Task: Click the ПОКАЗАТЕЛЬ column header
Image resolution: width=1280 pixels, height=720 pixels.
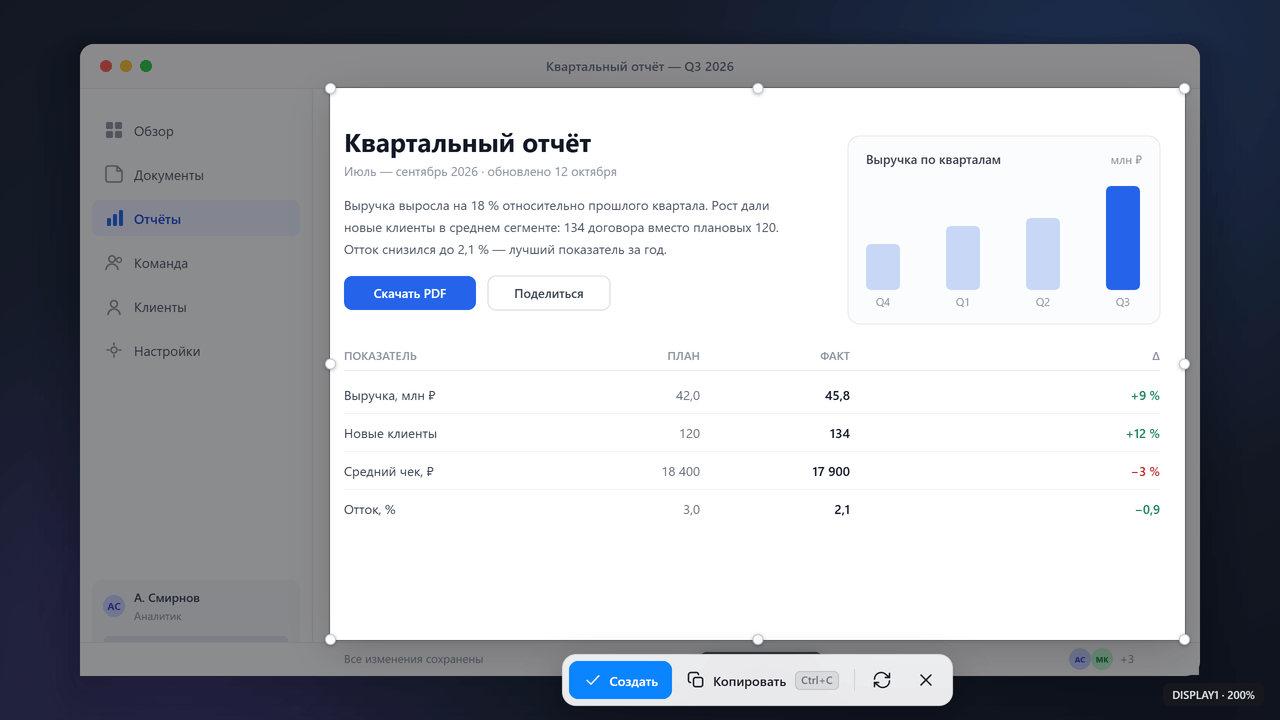Action: point(380,356)
